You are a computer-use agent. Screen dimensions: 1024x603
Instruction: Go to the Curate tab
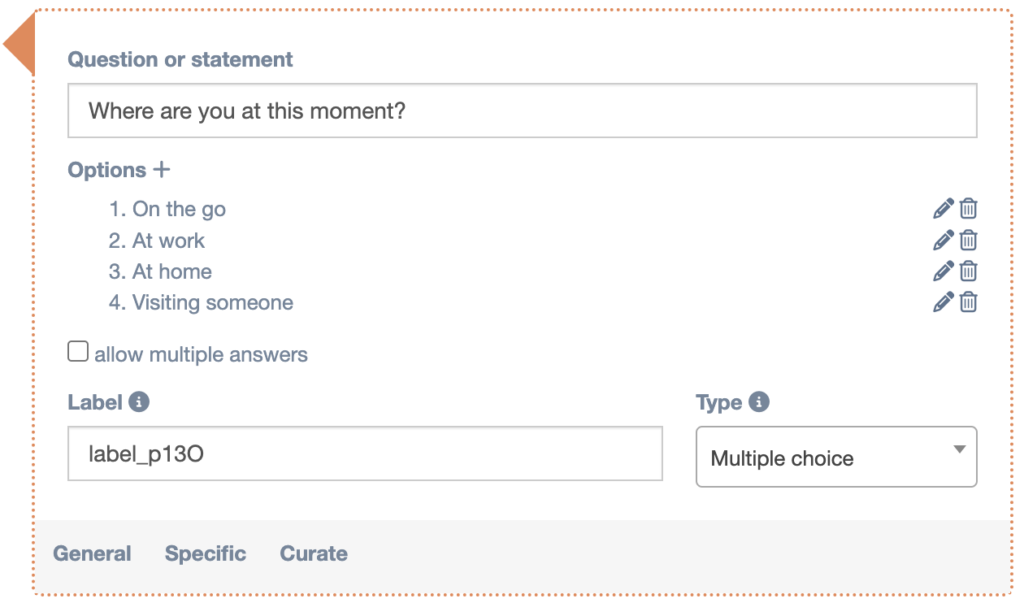point(313,554)
